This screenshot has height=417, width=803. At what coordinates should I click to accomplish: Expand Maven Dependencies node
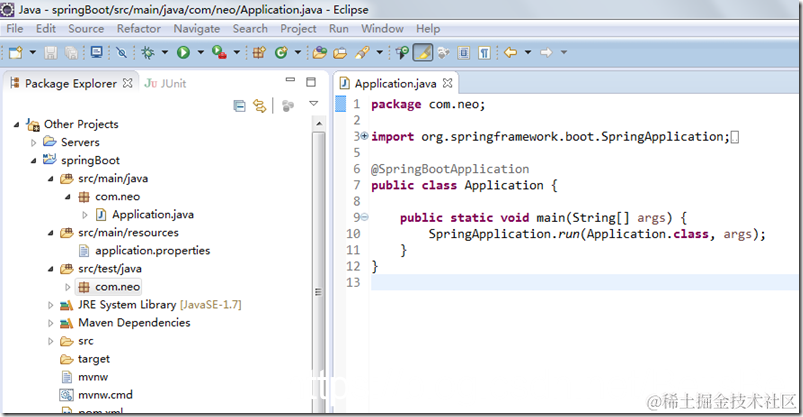coord(50,323)
